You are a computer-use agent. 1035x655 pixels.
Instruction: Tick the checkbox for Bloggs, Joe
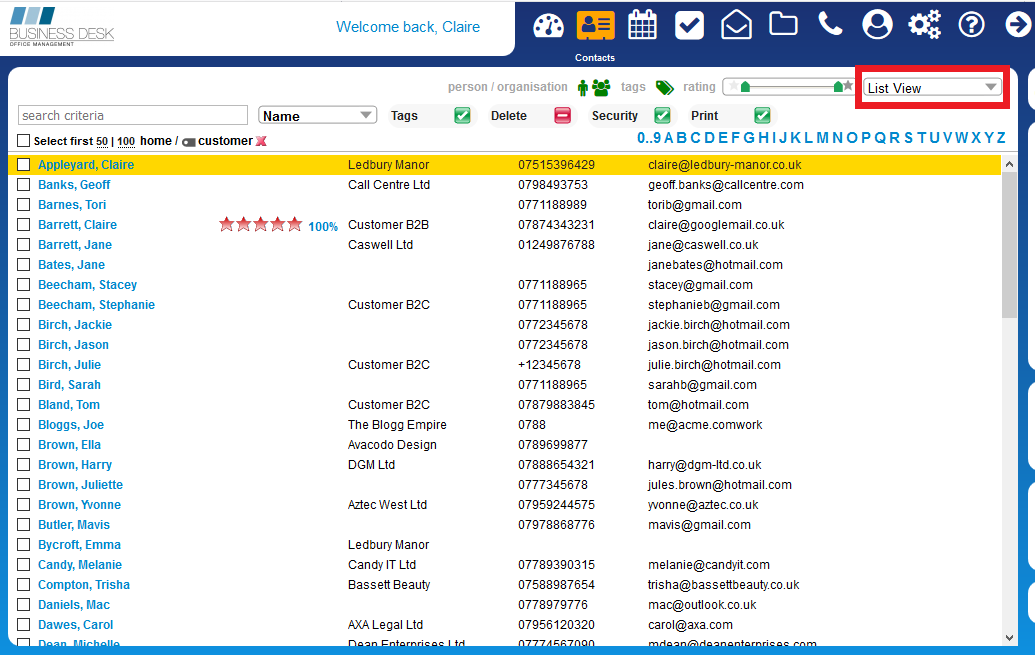tap(24, 425)
